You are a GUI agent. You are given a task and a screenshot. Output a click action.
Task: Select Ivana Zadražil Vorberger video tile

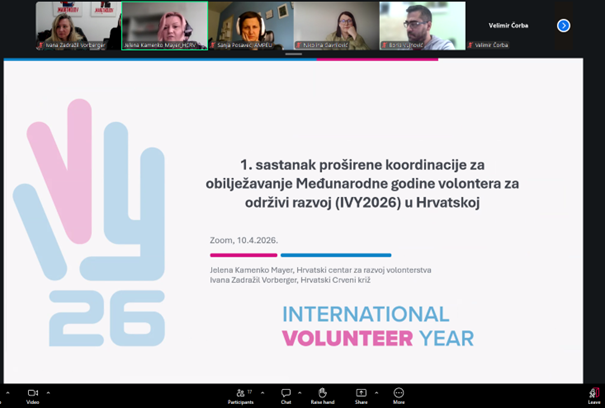click(79, 25)
